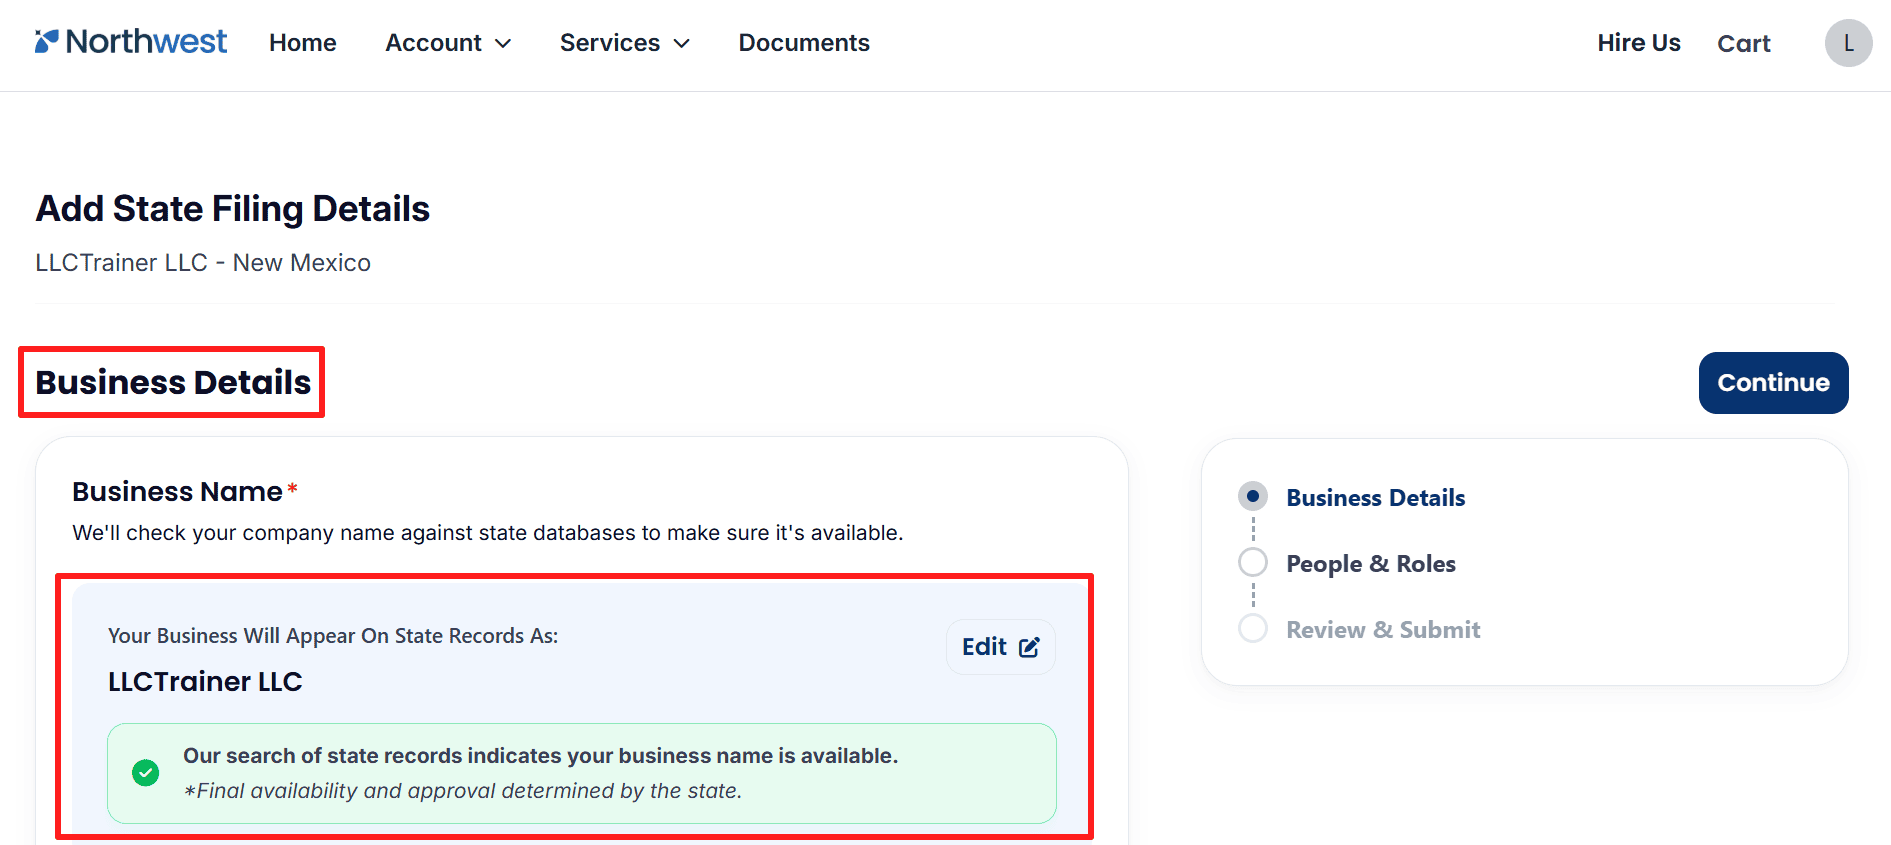Go to the Home page

tap(302, 43)
